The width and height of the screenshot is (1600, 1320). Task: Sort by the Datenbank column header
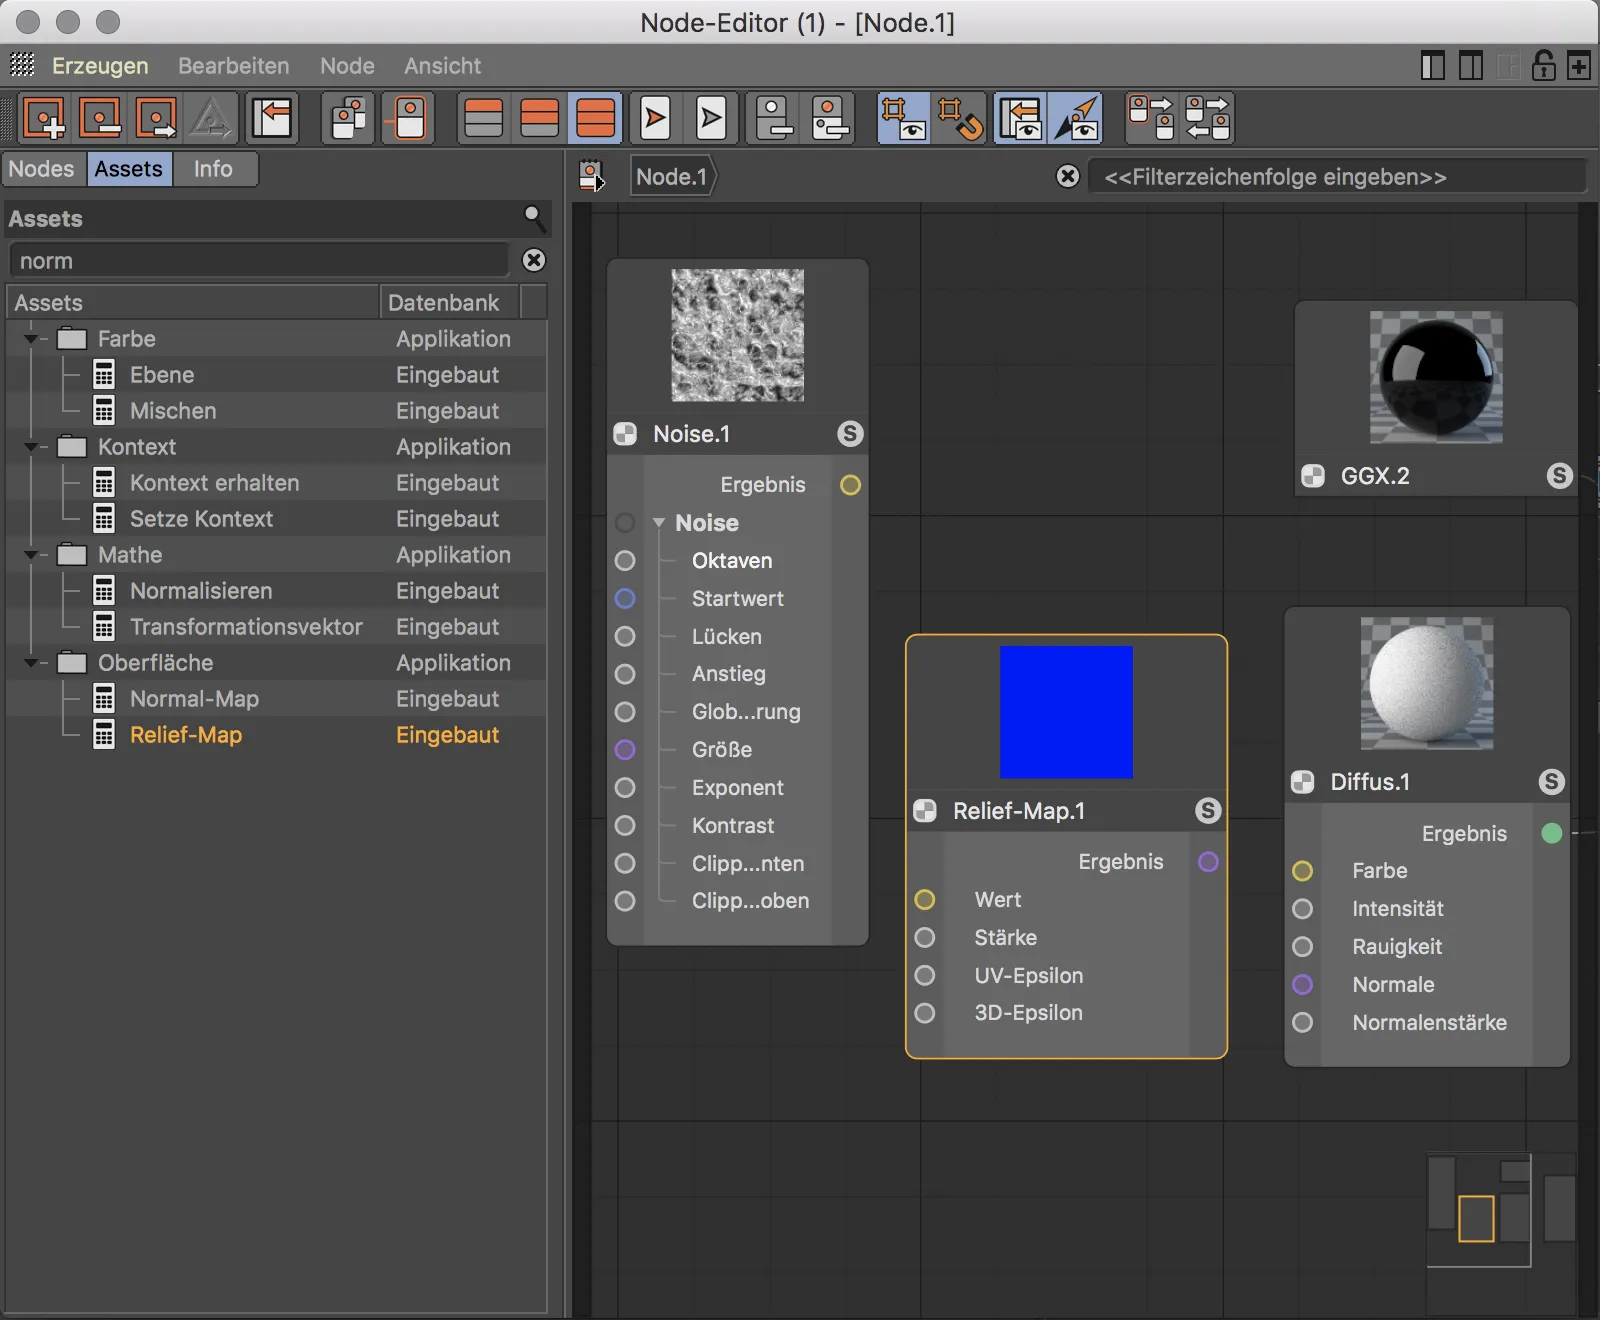450,302
